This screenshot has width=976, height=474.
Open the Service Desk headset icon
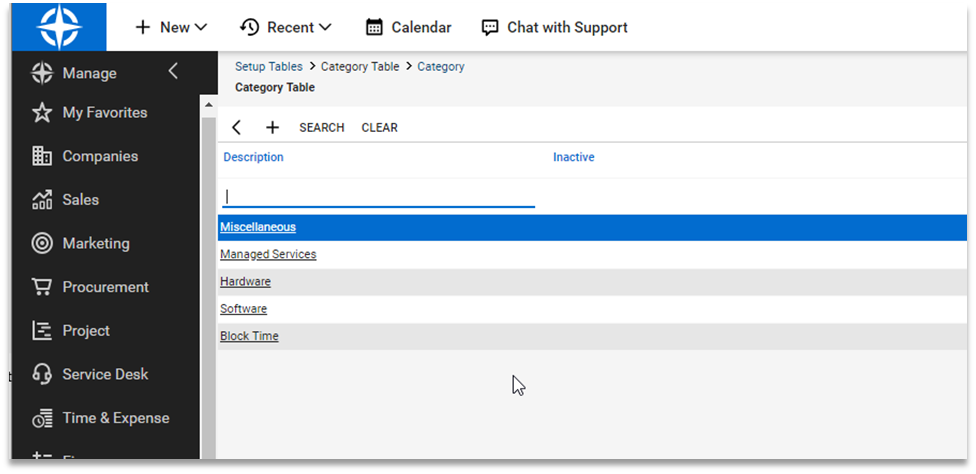tap(42, 374)
